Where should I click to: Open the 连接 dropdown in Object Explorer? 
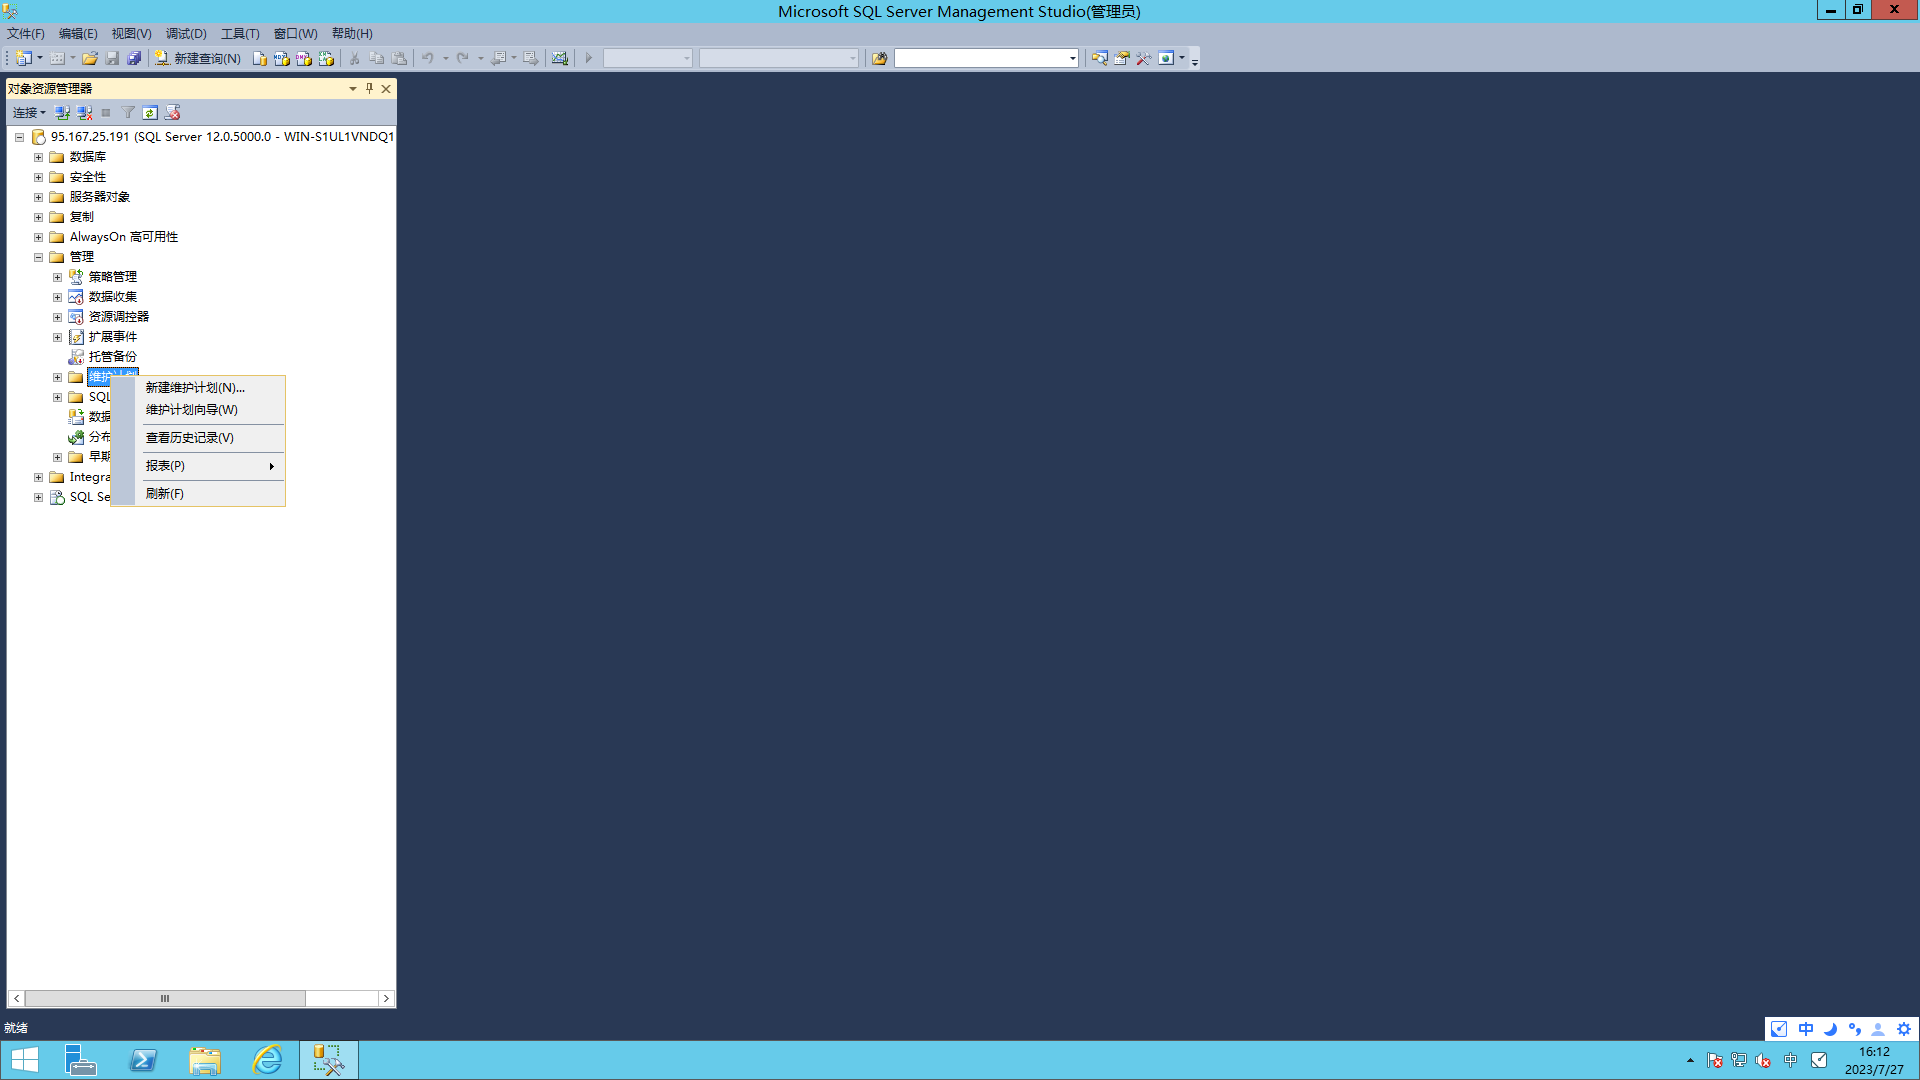coord(29,113)
